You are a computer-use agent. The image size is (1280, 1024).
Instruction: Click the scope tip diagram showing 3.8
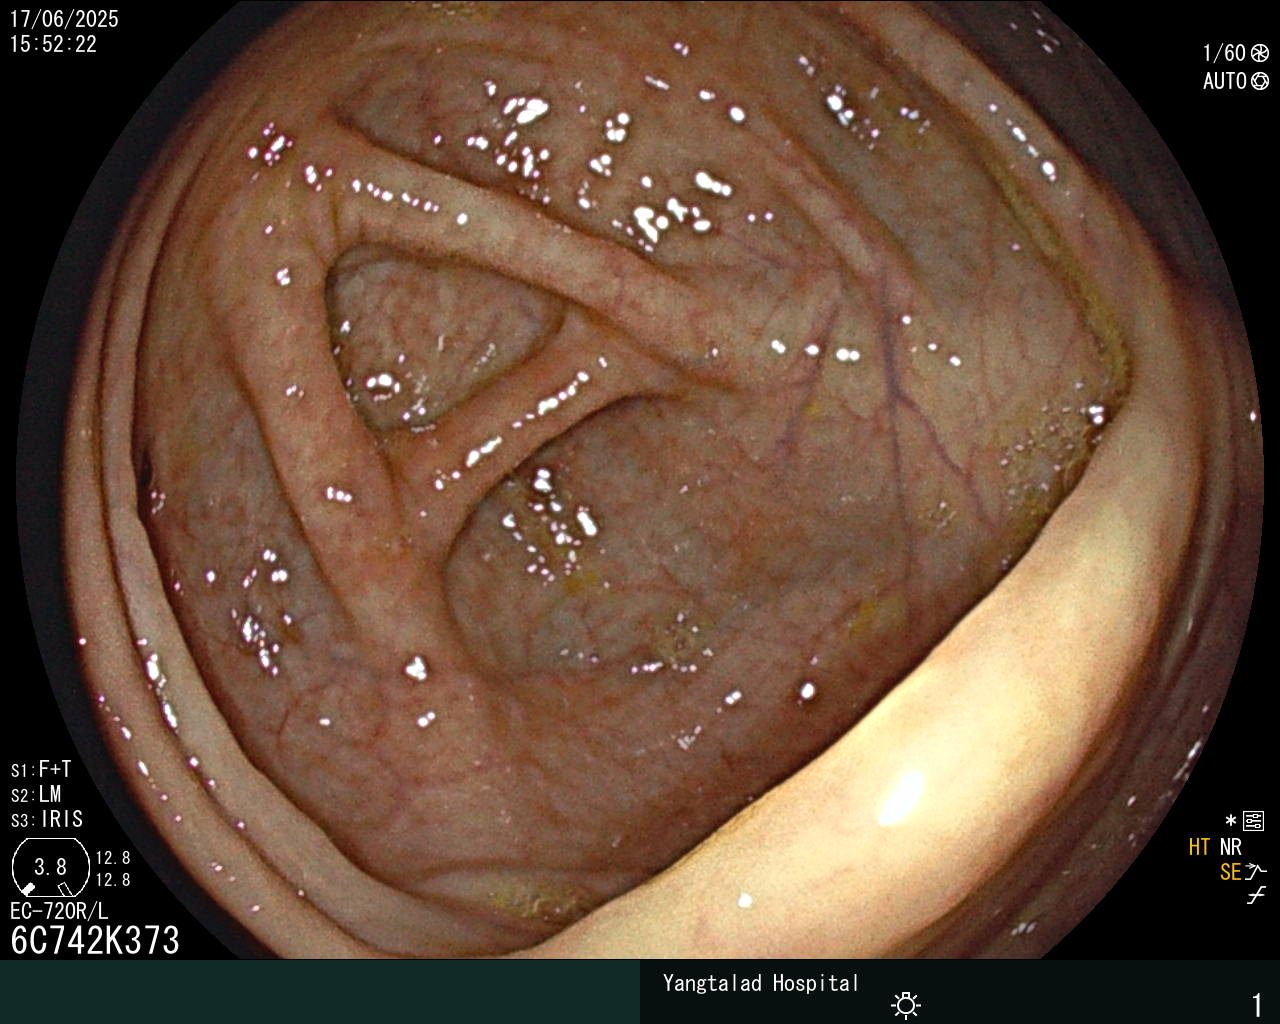point(50,867)
